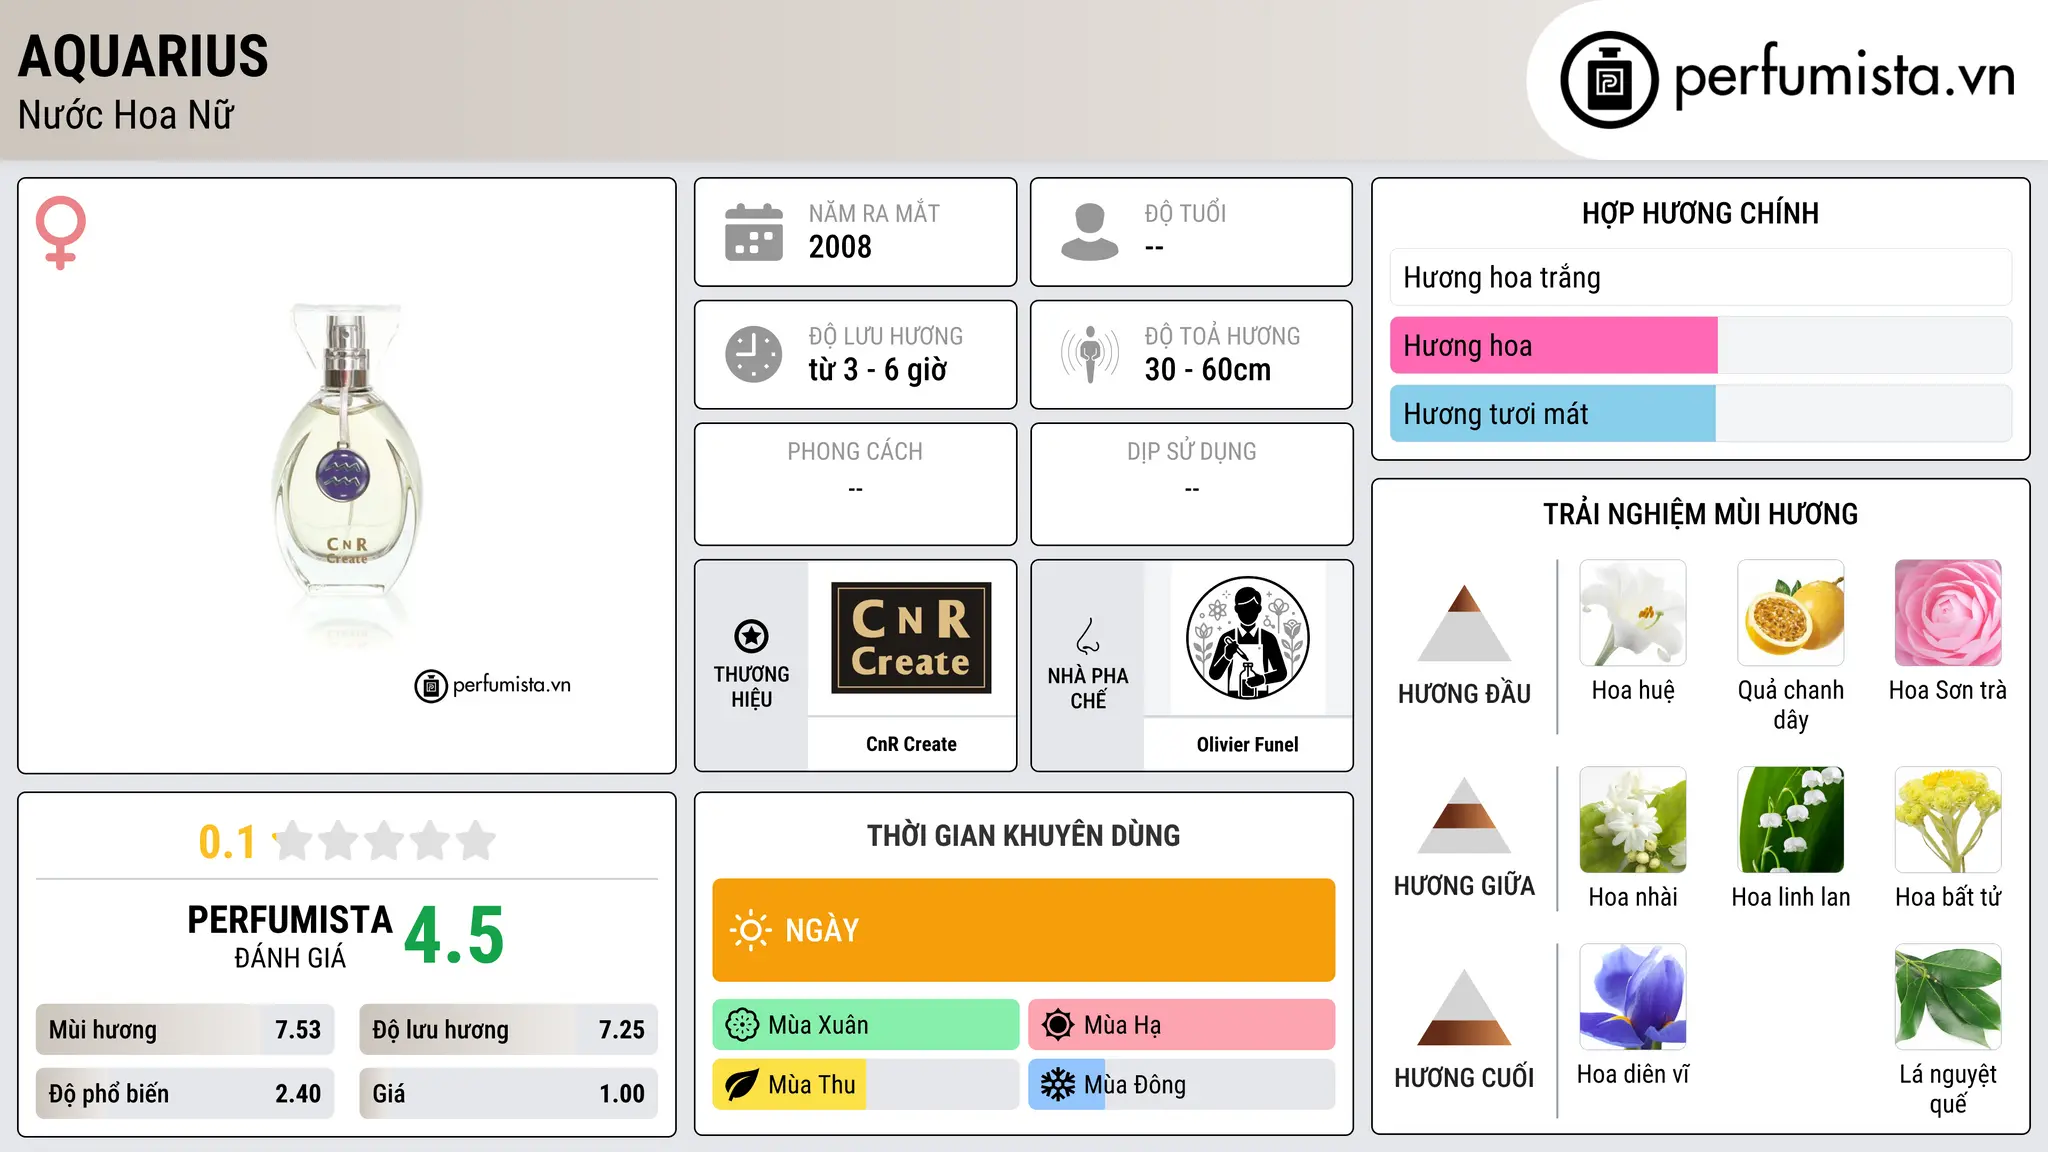Click the Dịp Sử Dụng occasion card
The image size is (2048, 1152).
1191,484
